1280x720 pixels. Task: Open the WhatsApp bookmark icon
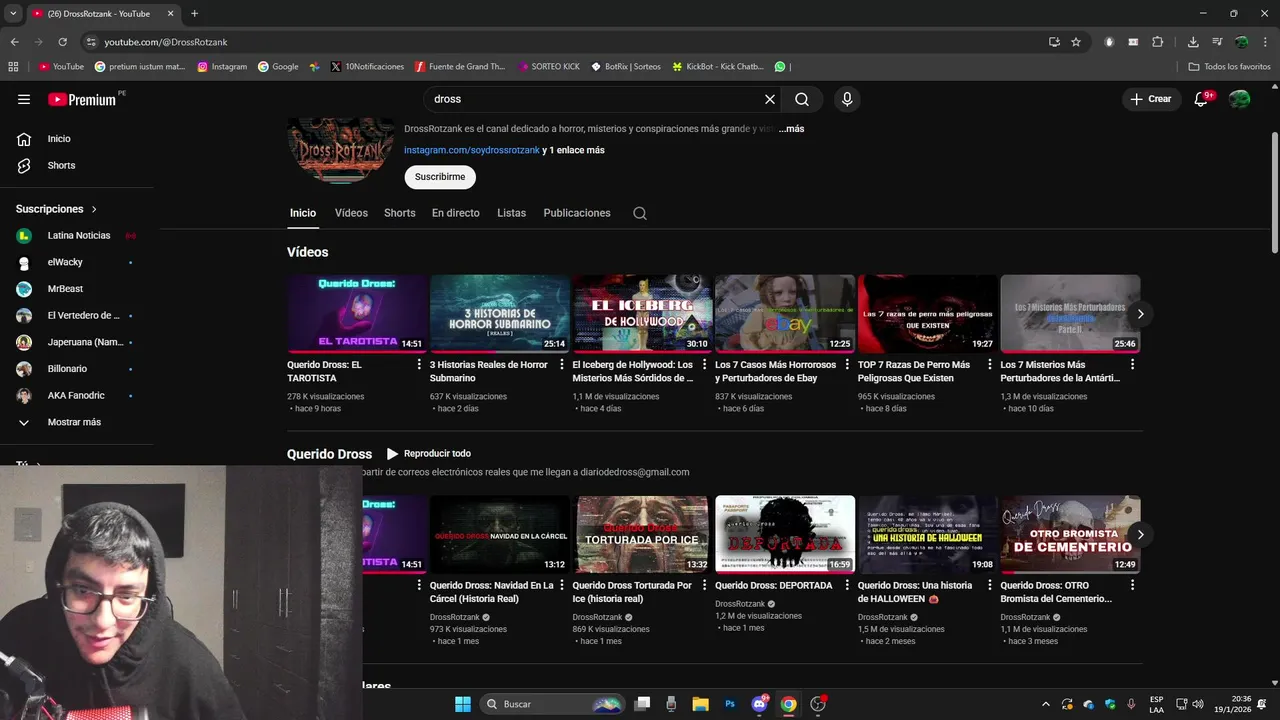click(780, 67)
